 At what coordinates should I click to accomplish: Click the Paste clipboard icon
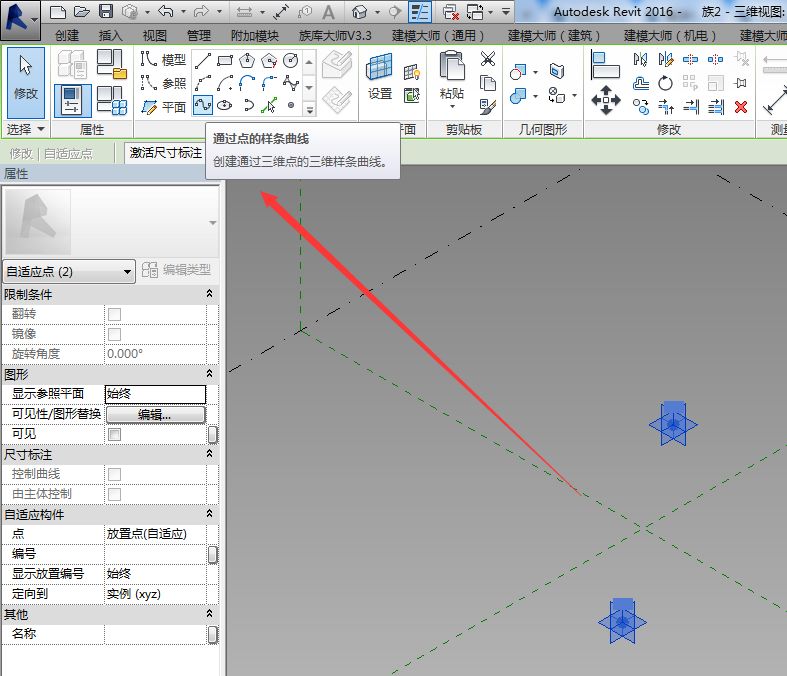(x=452, y=65)
